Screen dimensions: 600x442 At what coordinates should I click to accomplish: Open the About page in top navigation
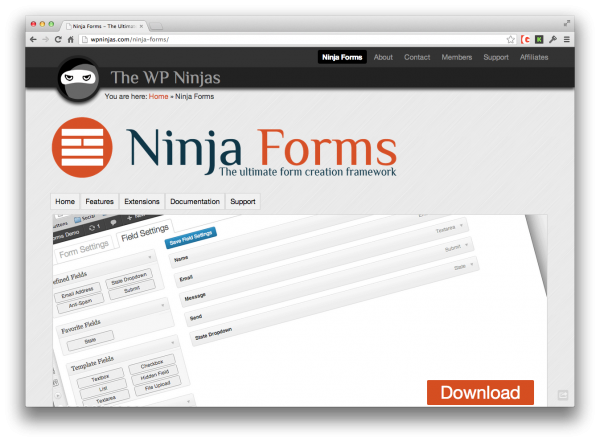point(383,57)
